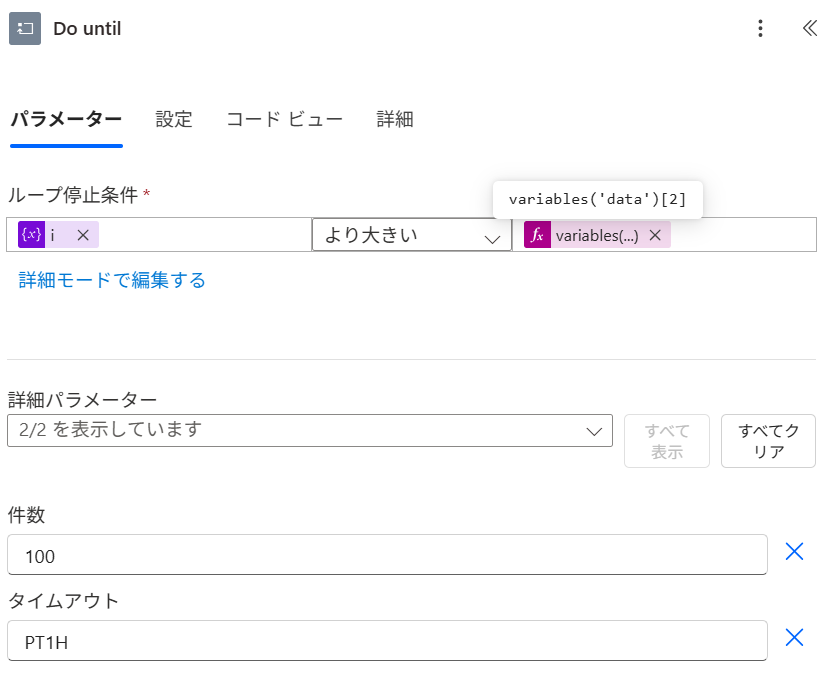Click the disabled すべて表示 button

coord(666,440)
